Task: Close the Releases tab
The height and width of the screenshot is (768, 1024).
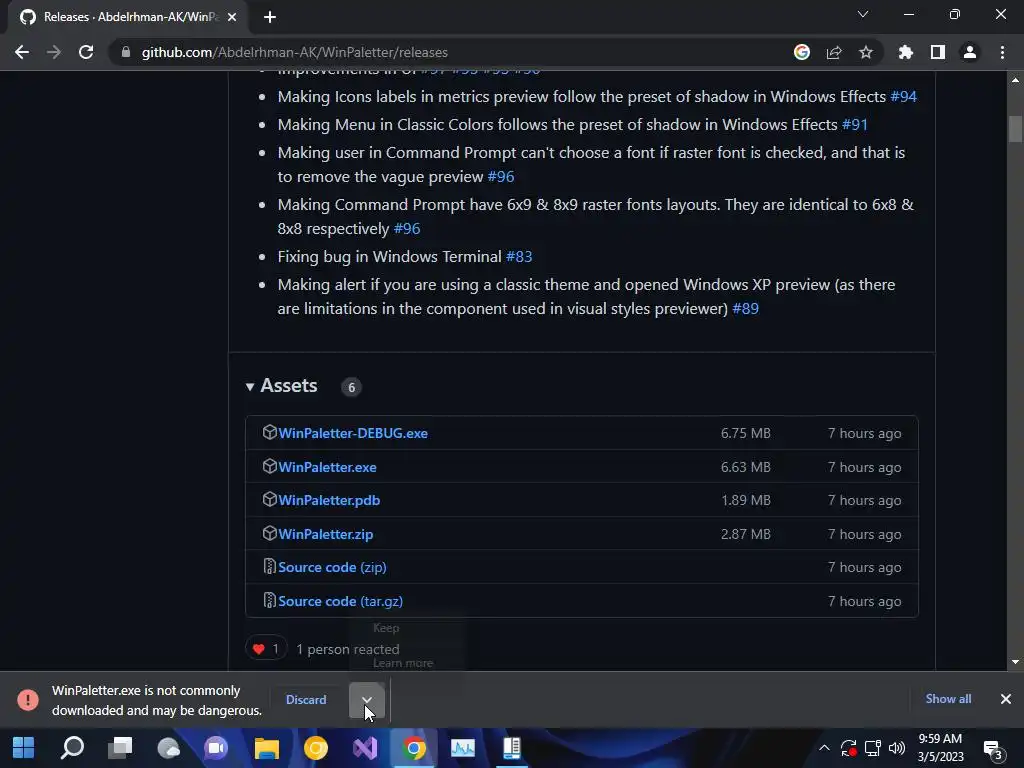Action: tap(232, 17)
